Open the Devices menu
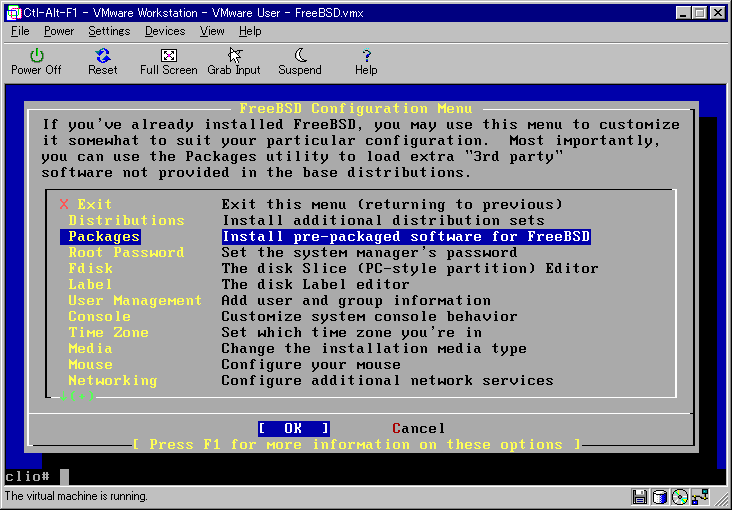 point(165,31)
